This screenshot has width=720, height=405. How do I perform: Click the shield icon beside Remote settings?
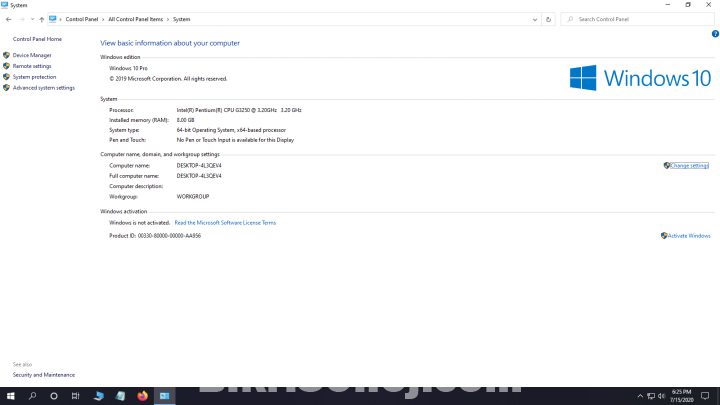tap(6, 66)
